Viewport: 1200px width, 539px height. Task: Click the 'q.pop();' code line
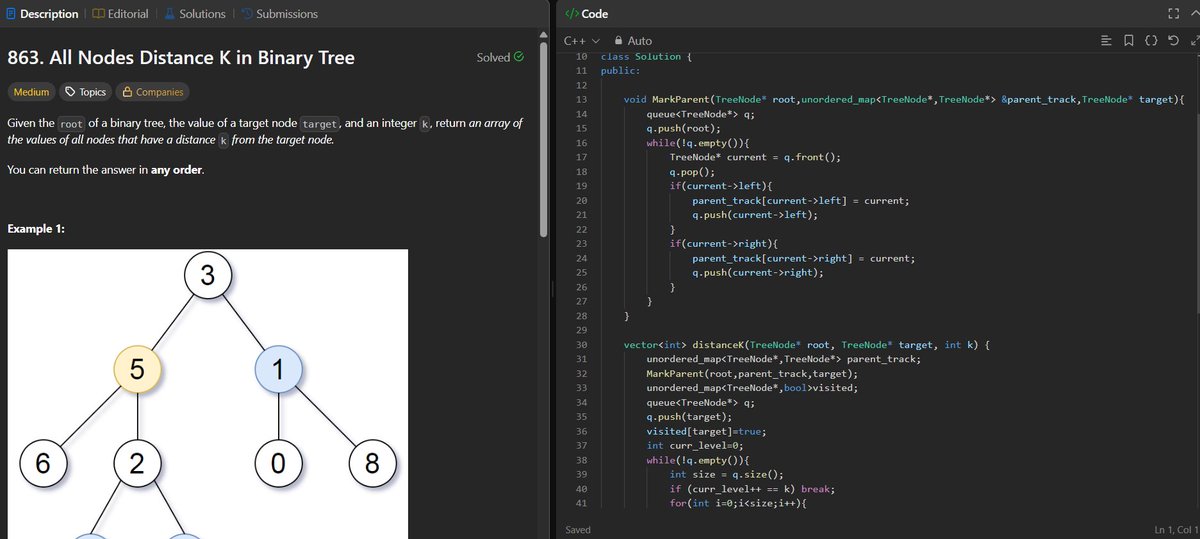click(691, 172)
